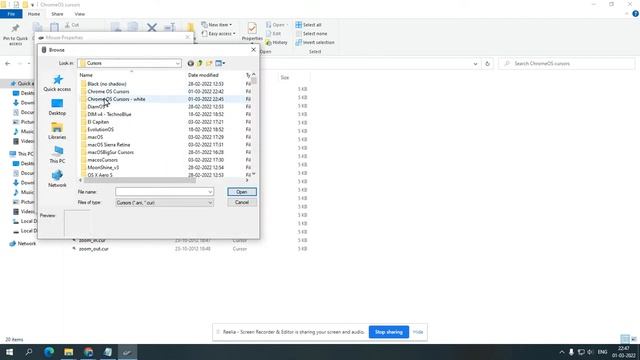Open Microsoft Edge from the taskbar
Screen dimensions: 640x360
pos(49,352)
